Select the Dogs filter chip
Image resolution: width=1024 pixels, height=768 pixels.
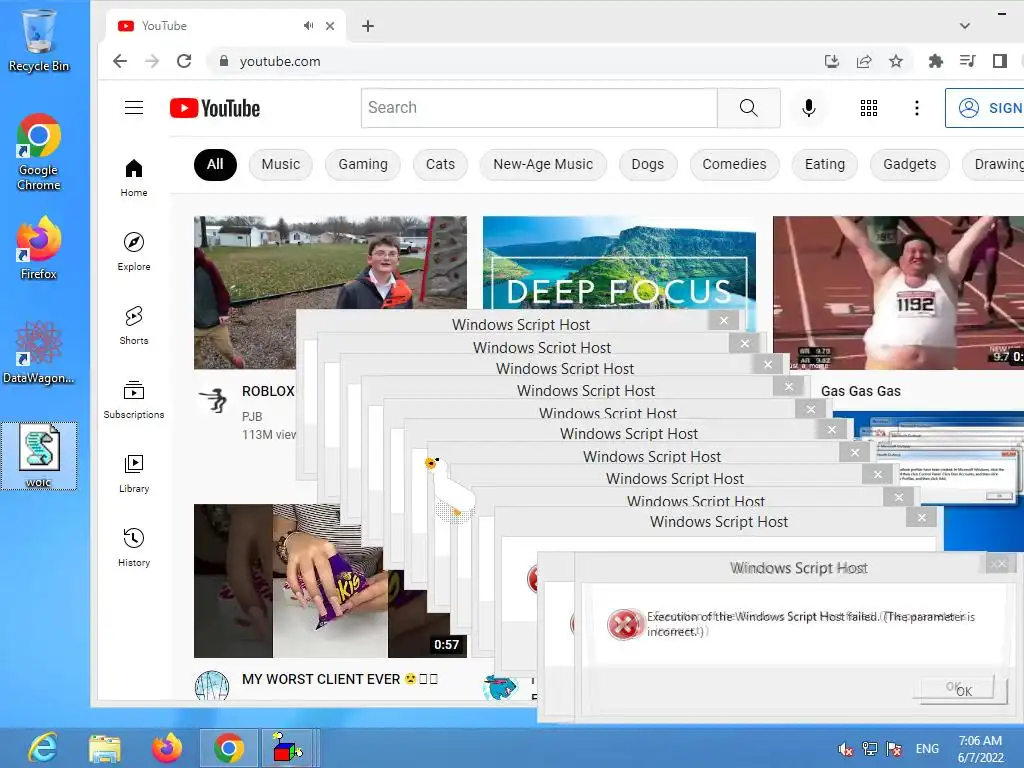tap(648, 165)
